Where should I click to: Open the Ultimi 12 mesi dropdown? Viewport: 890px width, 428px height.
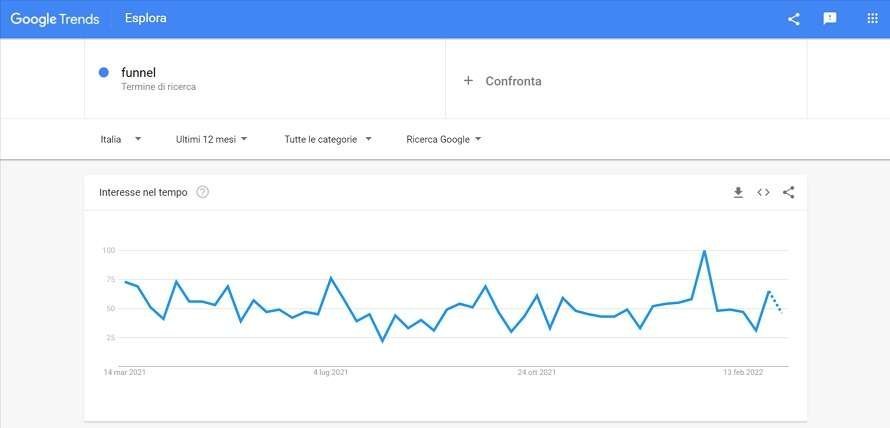coord(211,139)
